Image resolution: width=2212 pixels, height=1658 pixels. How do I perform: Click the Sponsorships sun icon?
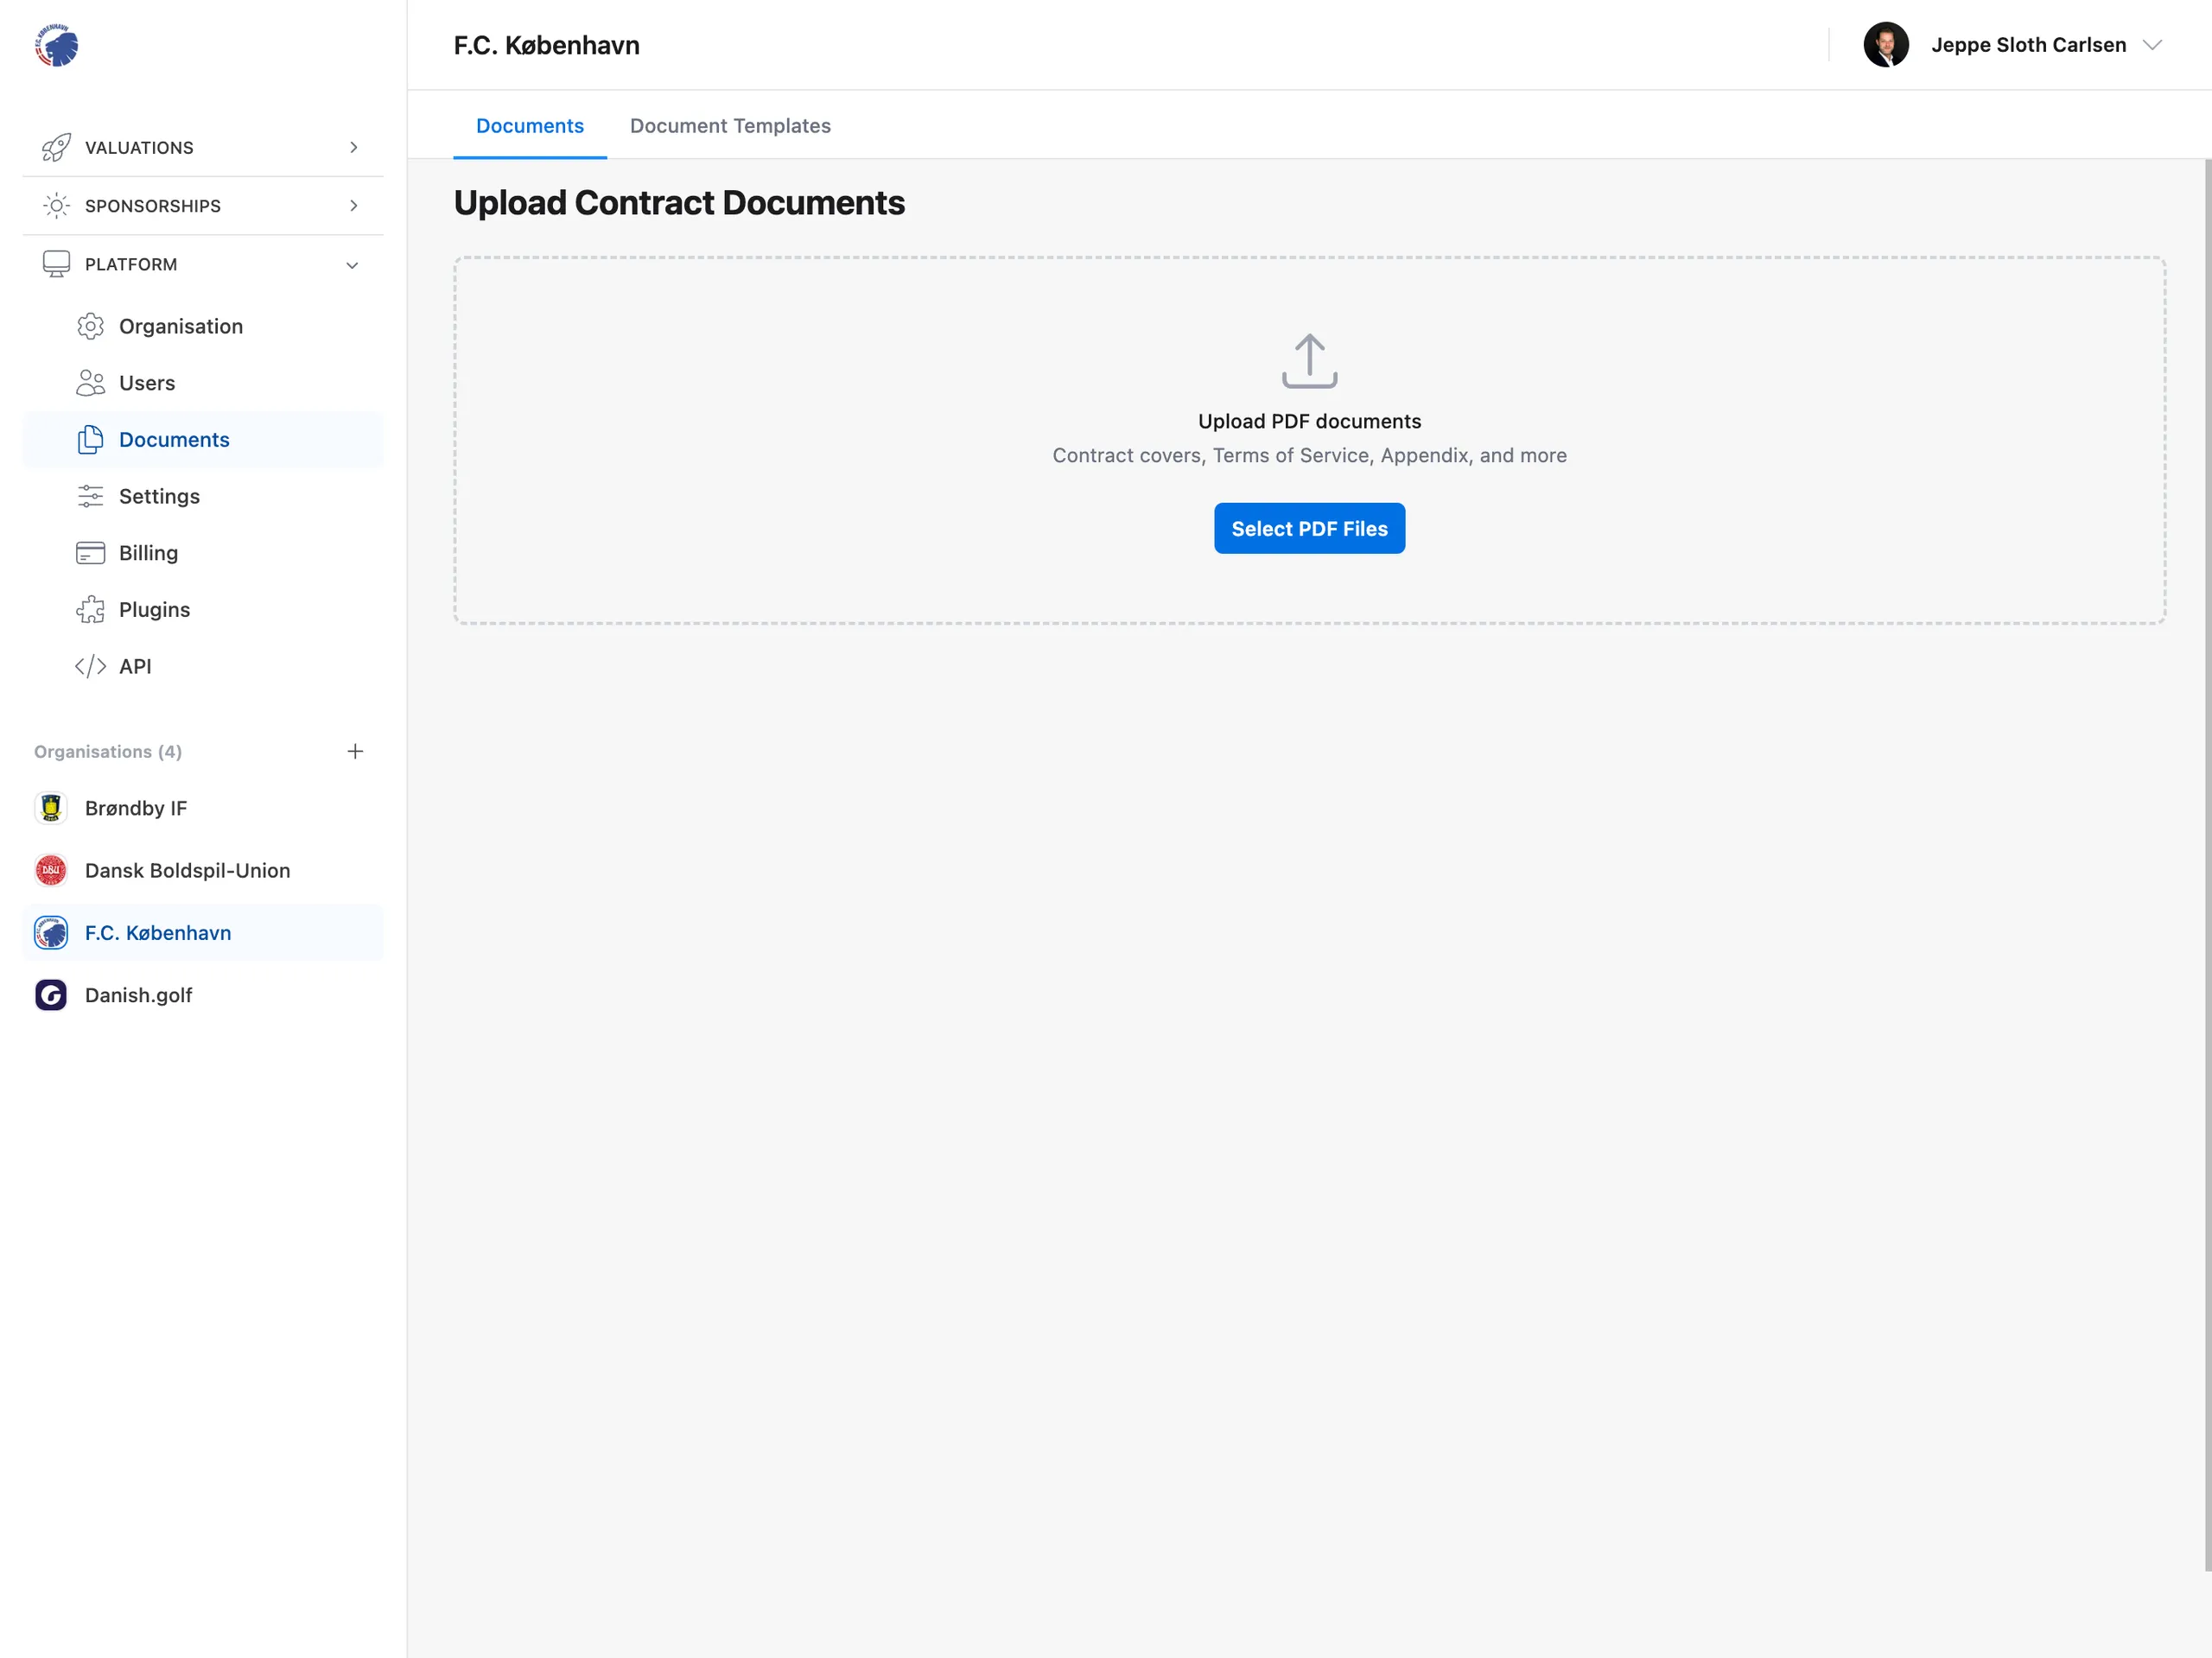[x=56, y=206]
